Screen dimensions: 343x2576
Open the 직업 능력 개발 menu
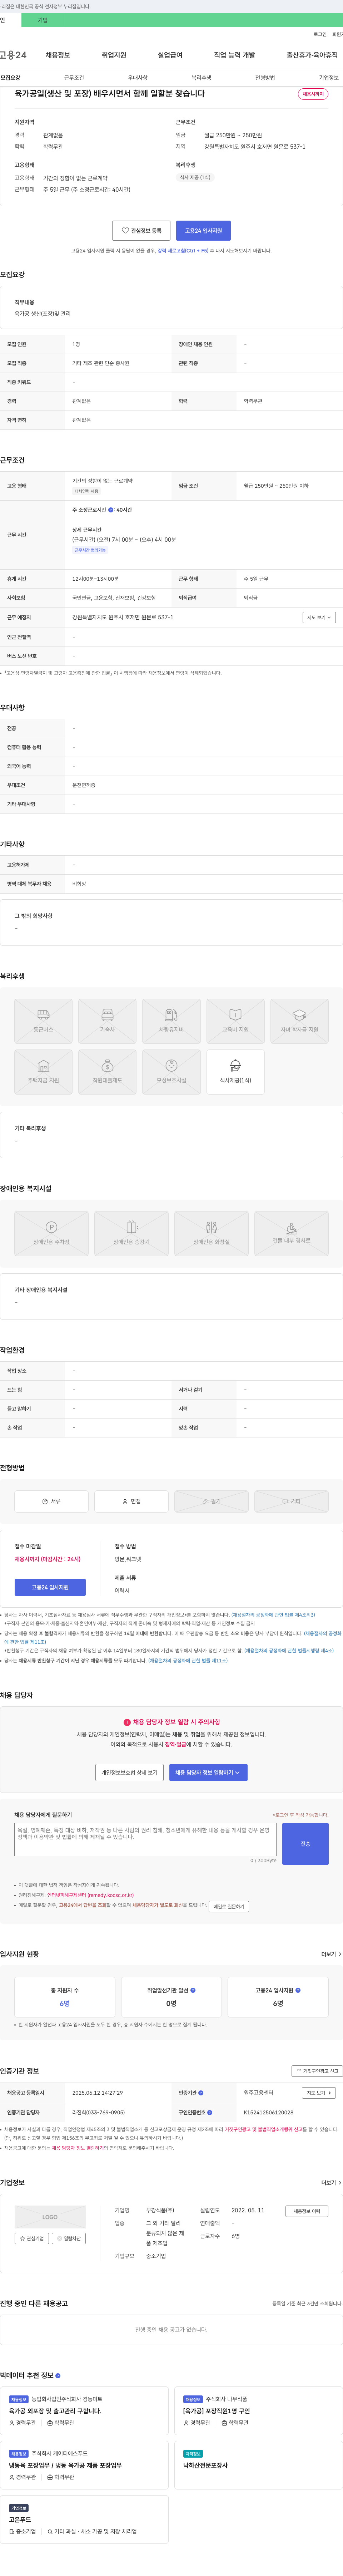click(x=234, y=55)
